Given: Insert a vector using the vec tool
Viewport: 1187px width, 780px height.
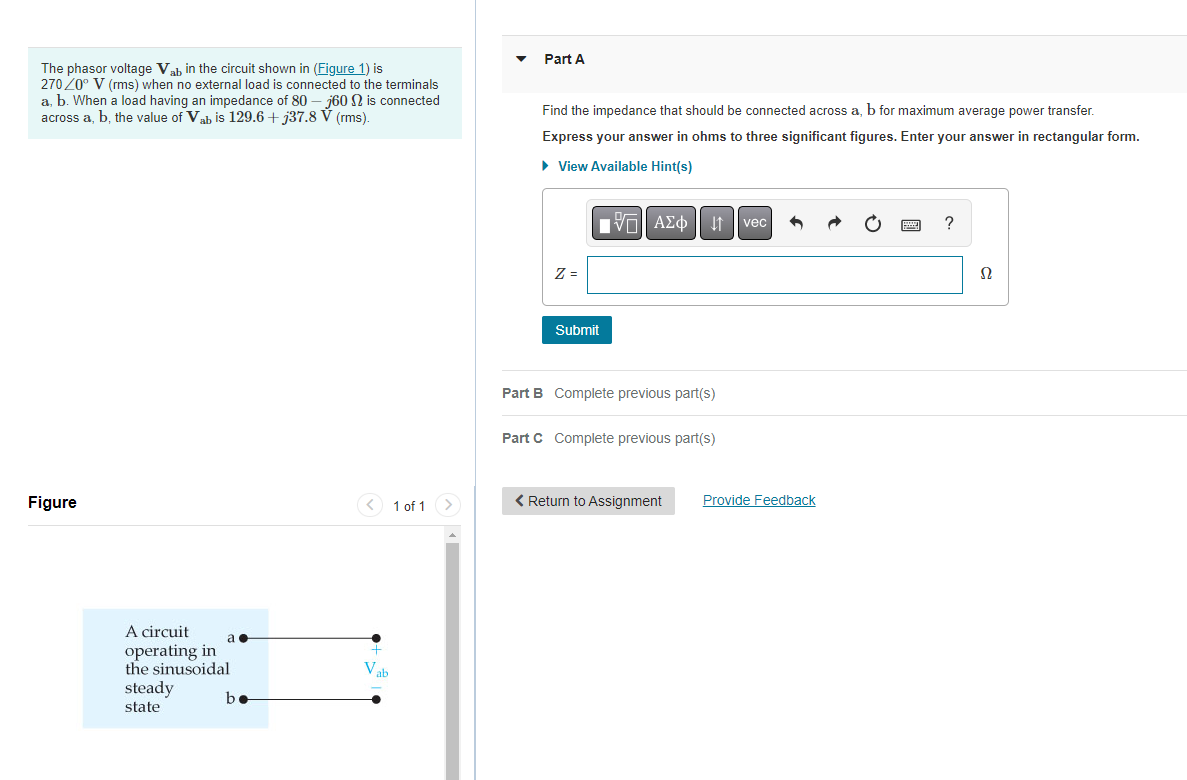Looking at the screenshot, I should tap(754, 222).
